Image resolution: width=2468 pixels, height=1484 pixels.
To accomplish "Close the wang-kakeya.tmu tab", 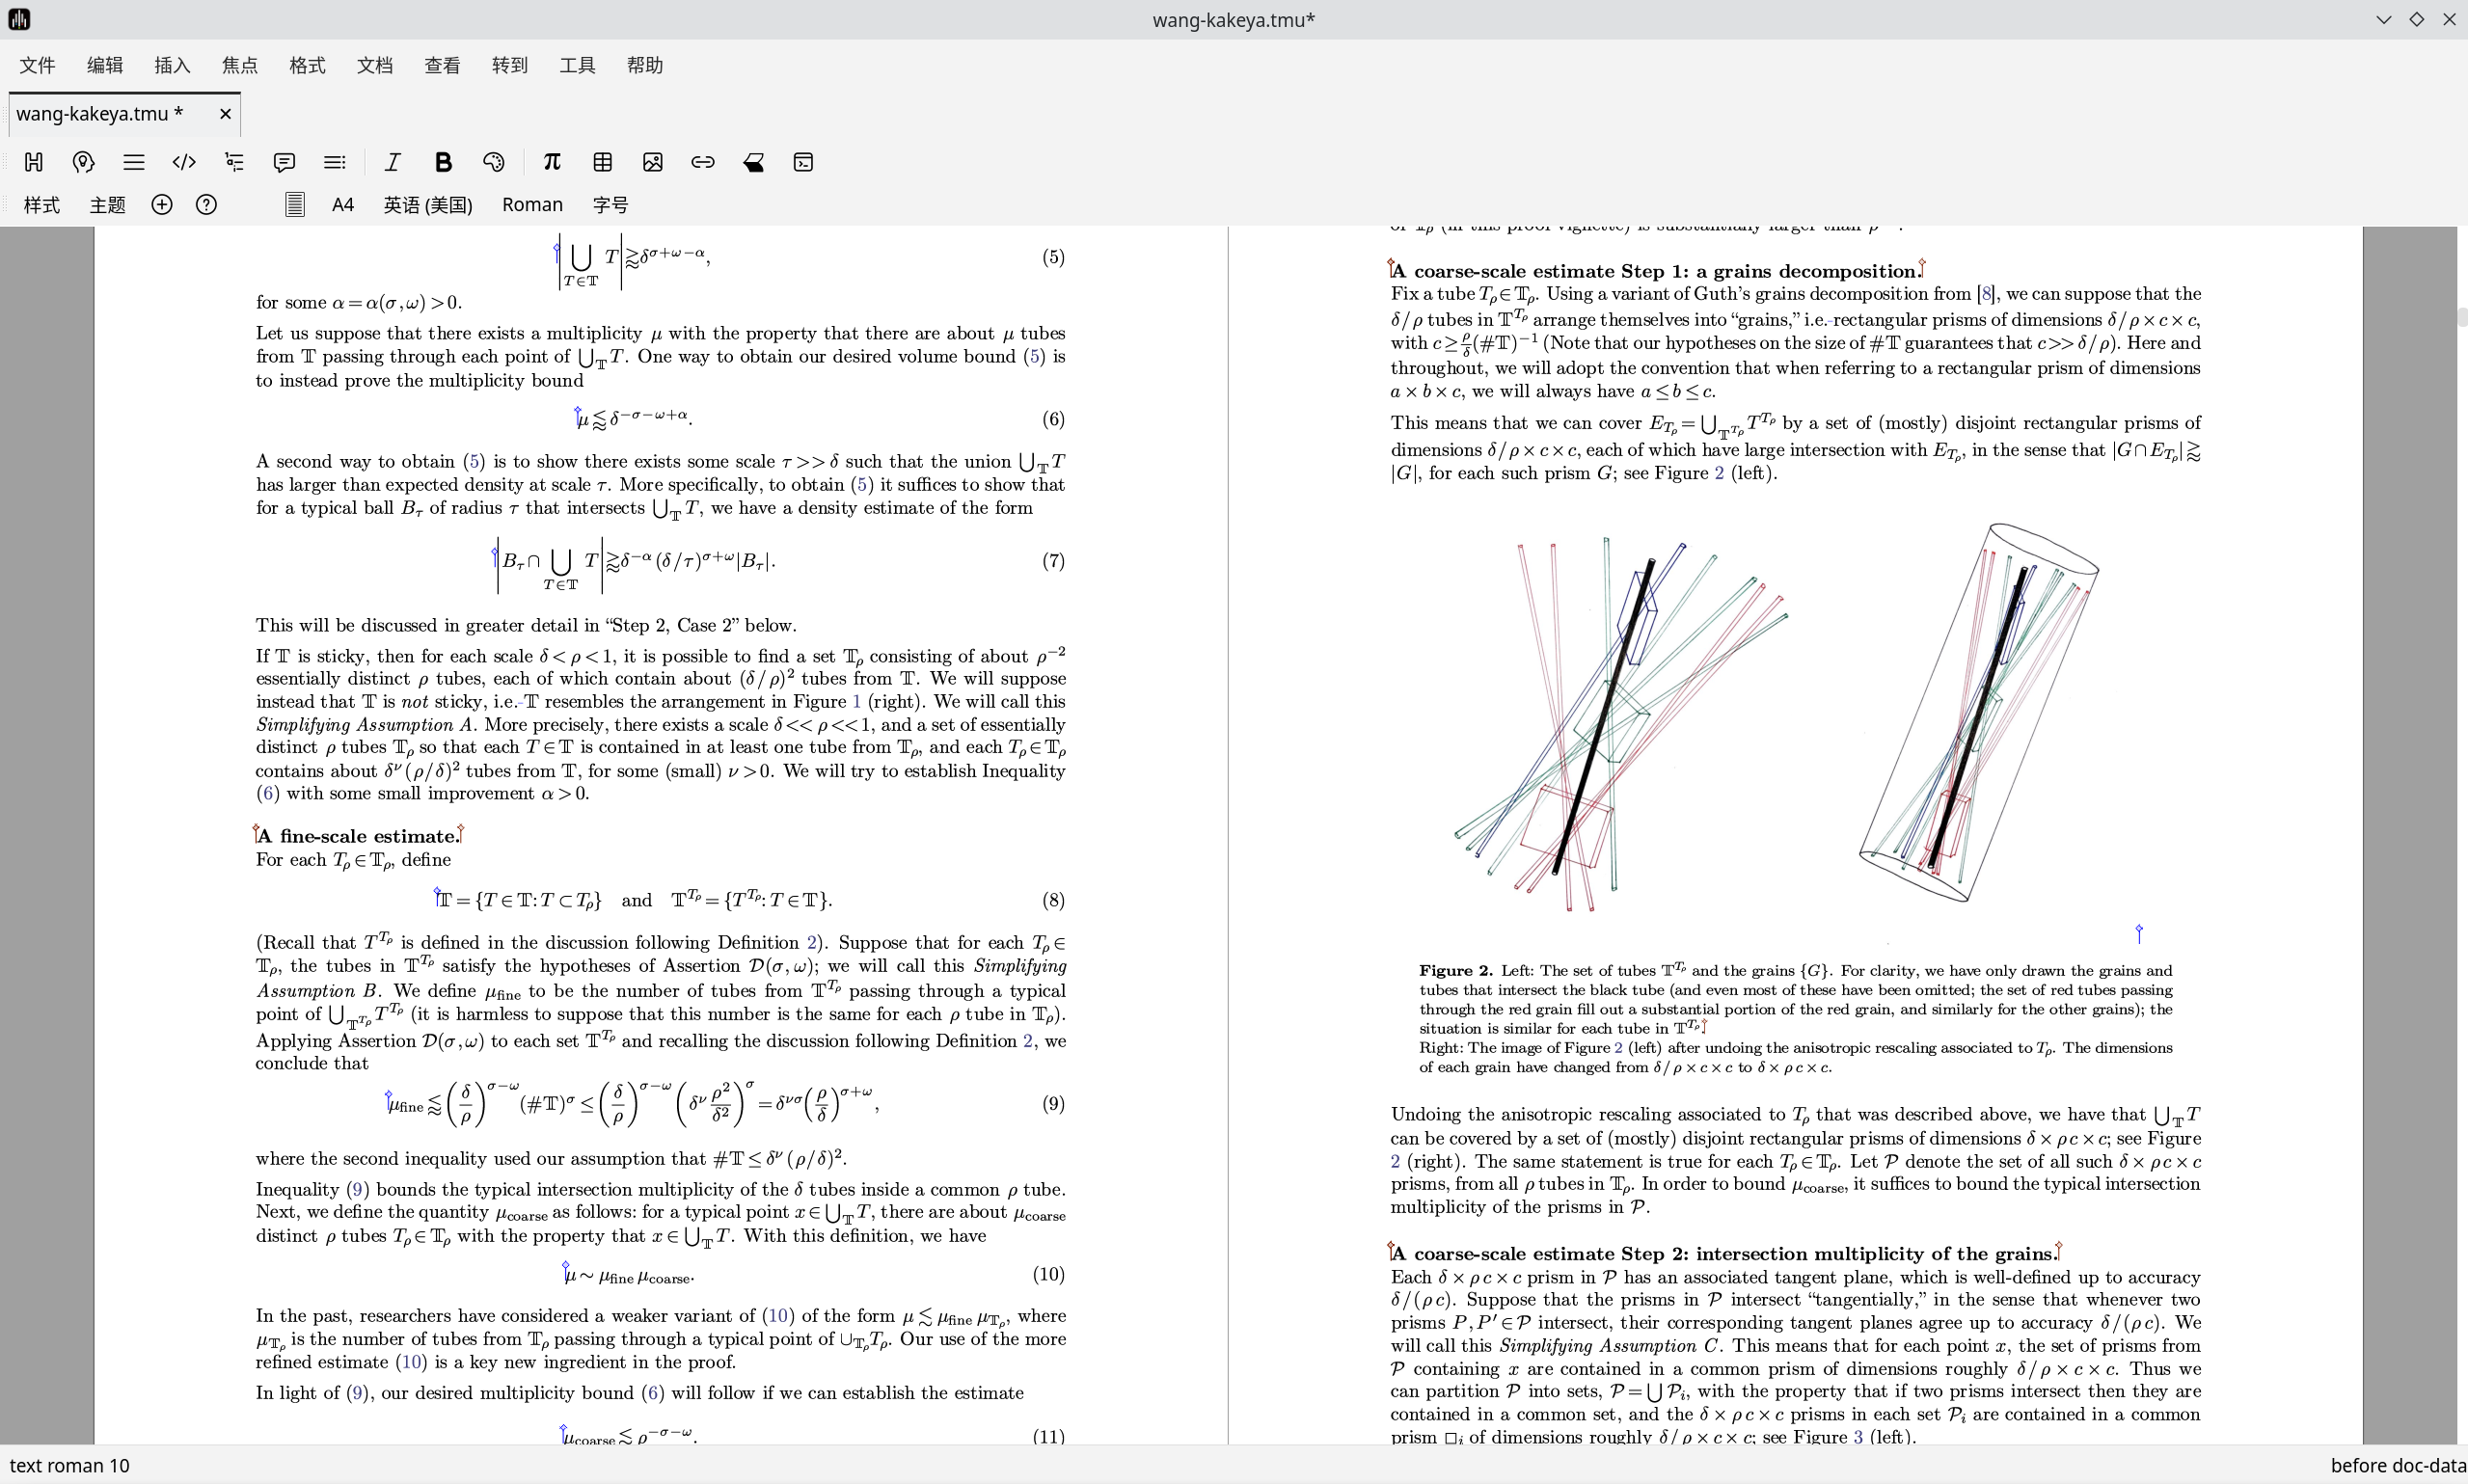I will coord(225,114).
